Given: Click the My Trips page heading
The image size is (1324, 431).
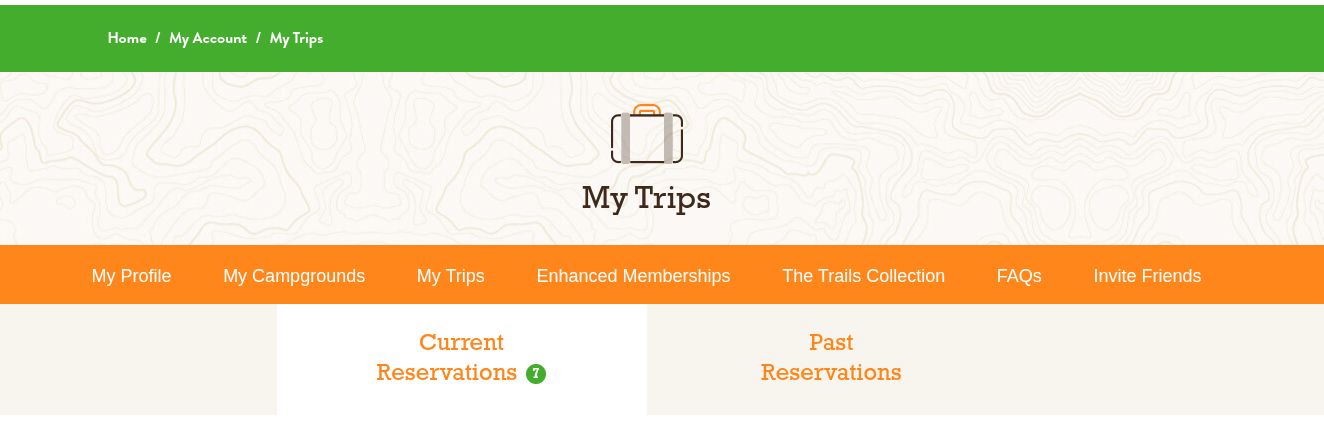Looking at the screenshot, I should point(646,198).
